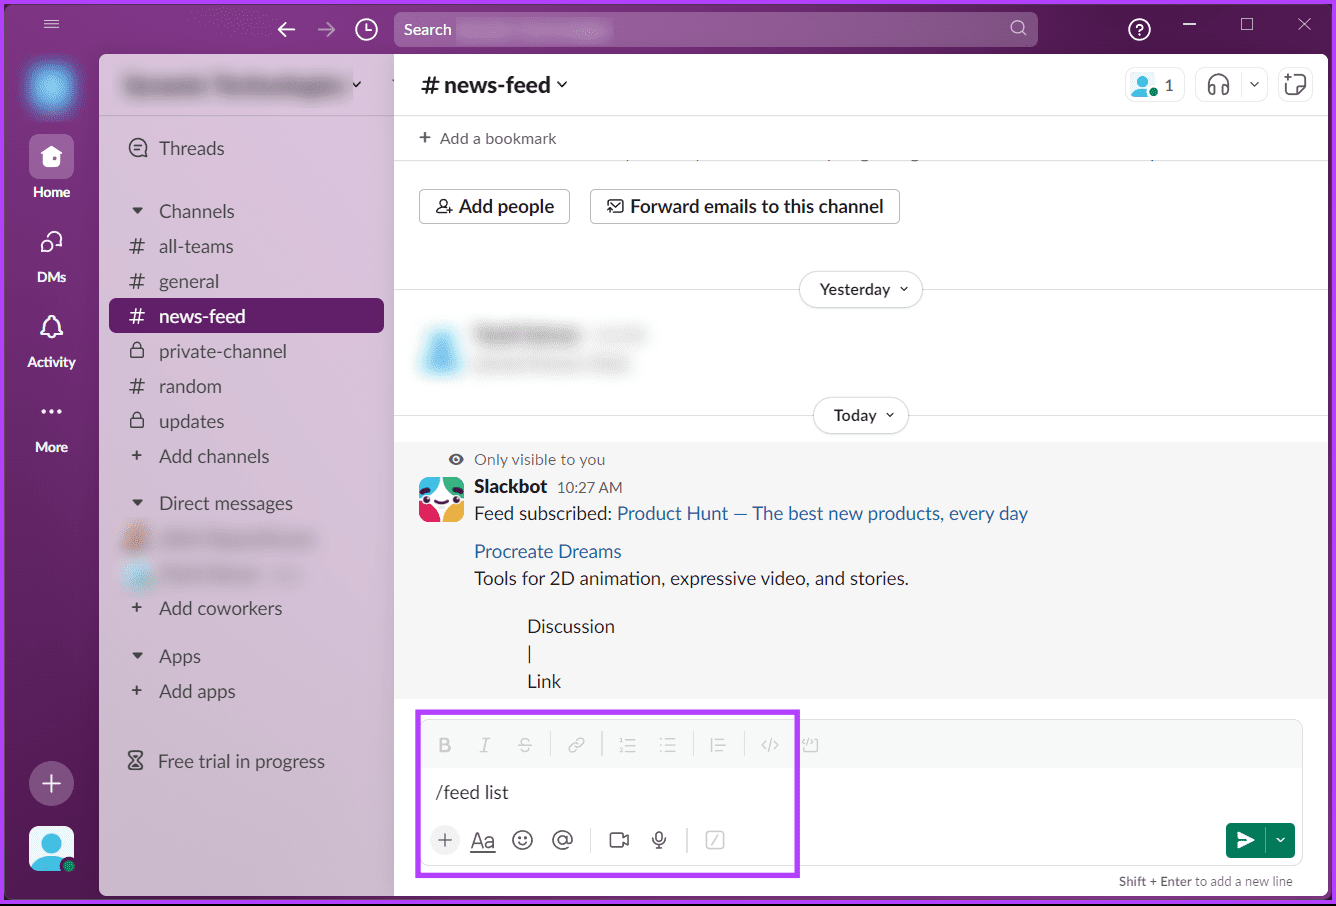Open the canvas icon in header
Screen dimensions: 1336x906
(x=1295, y=85)
